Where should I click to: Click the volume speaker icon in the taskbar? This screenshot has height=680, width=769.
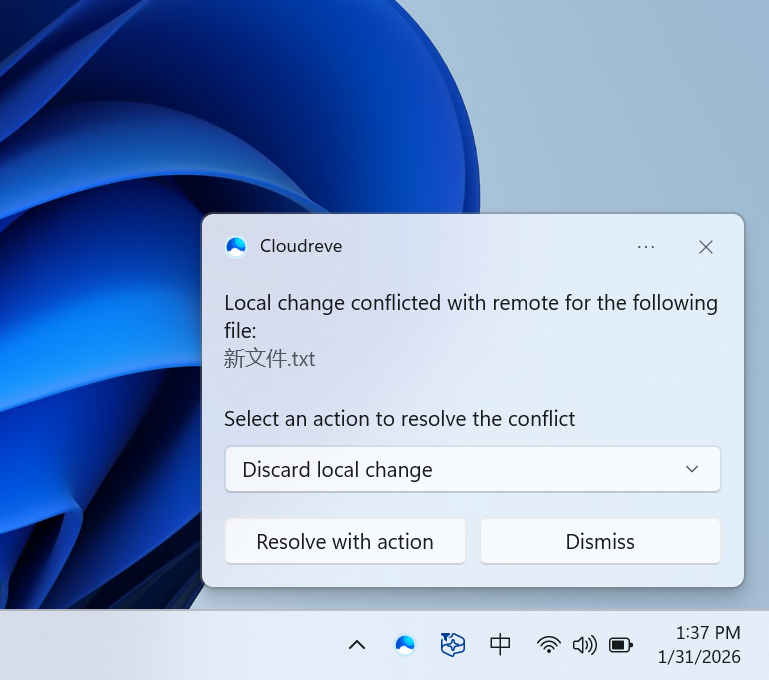[584, 645]
